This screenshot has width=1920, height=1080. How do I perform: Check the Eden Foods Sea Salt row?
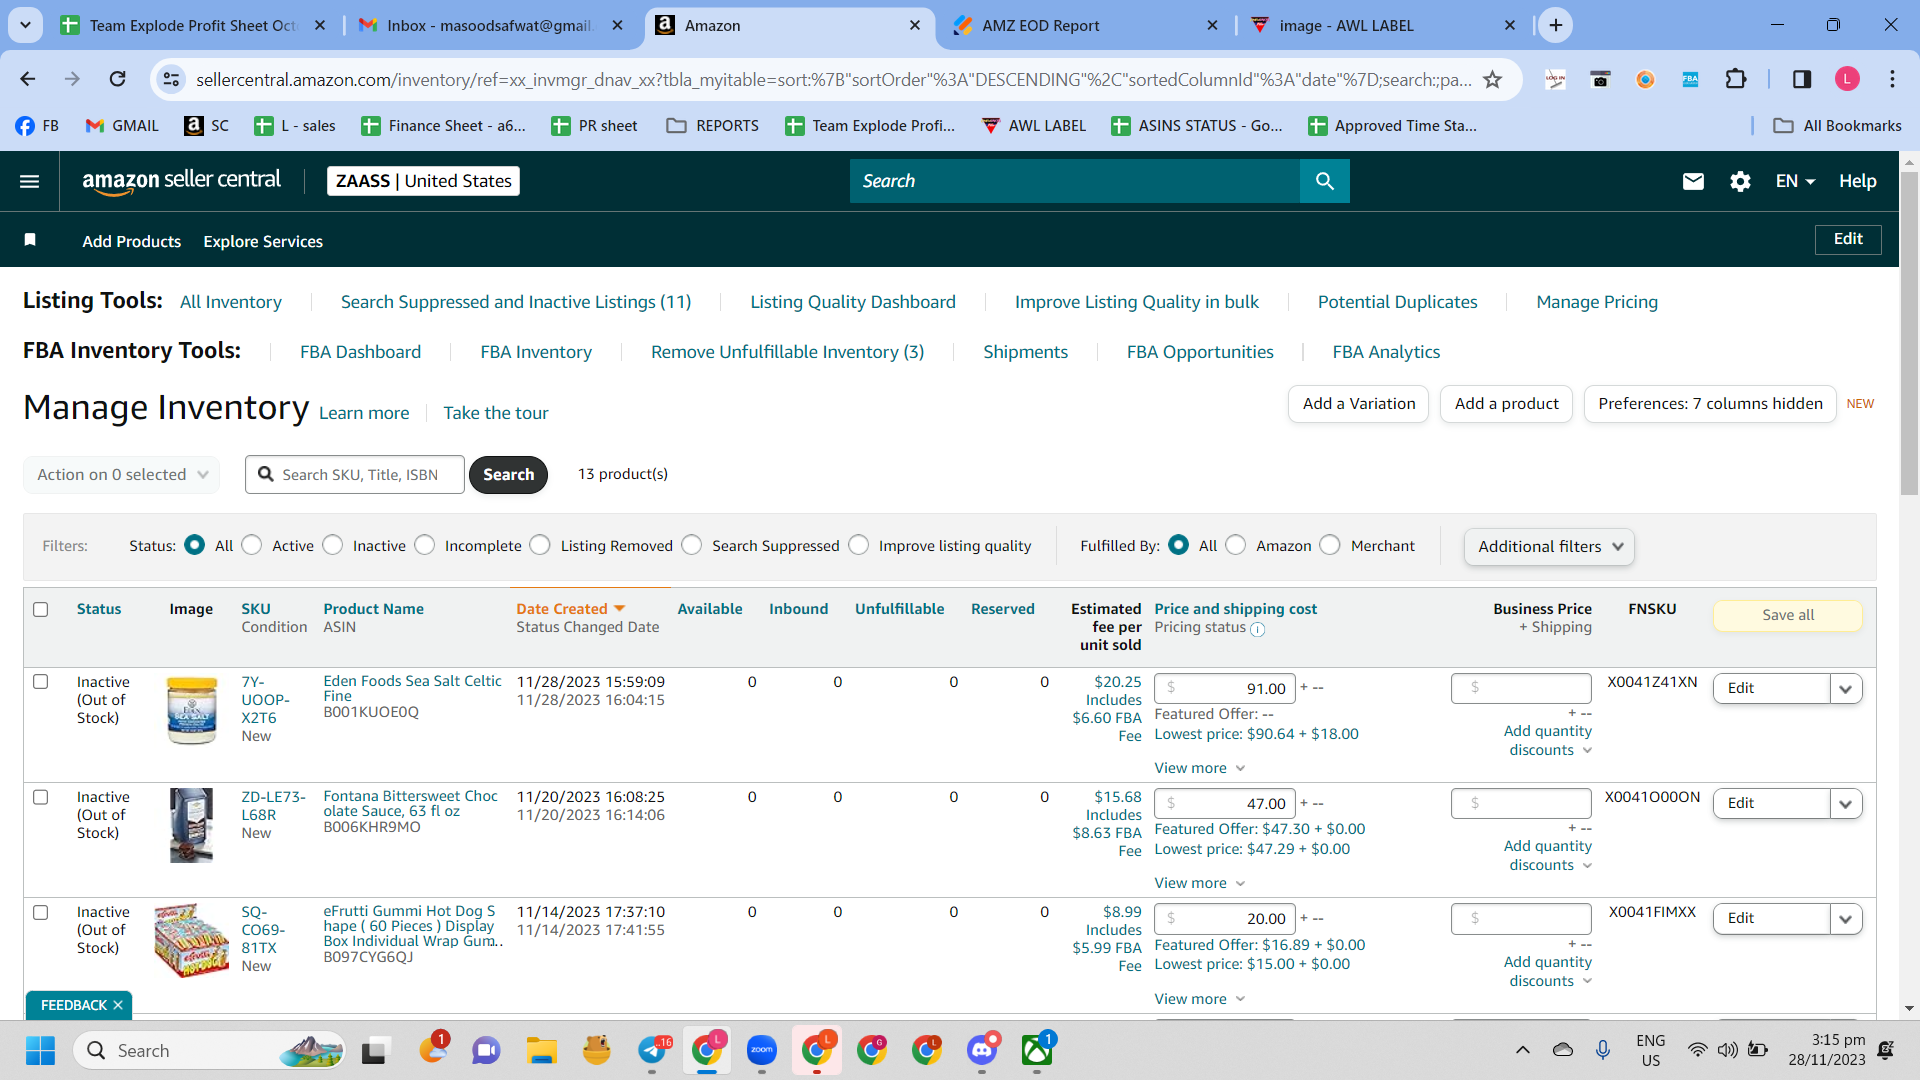point(41,682)
